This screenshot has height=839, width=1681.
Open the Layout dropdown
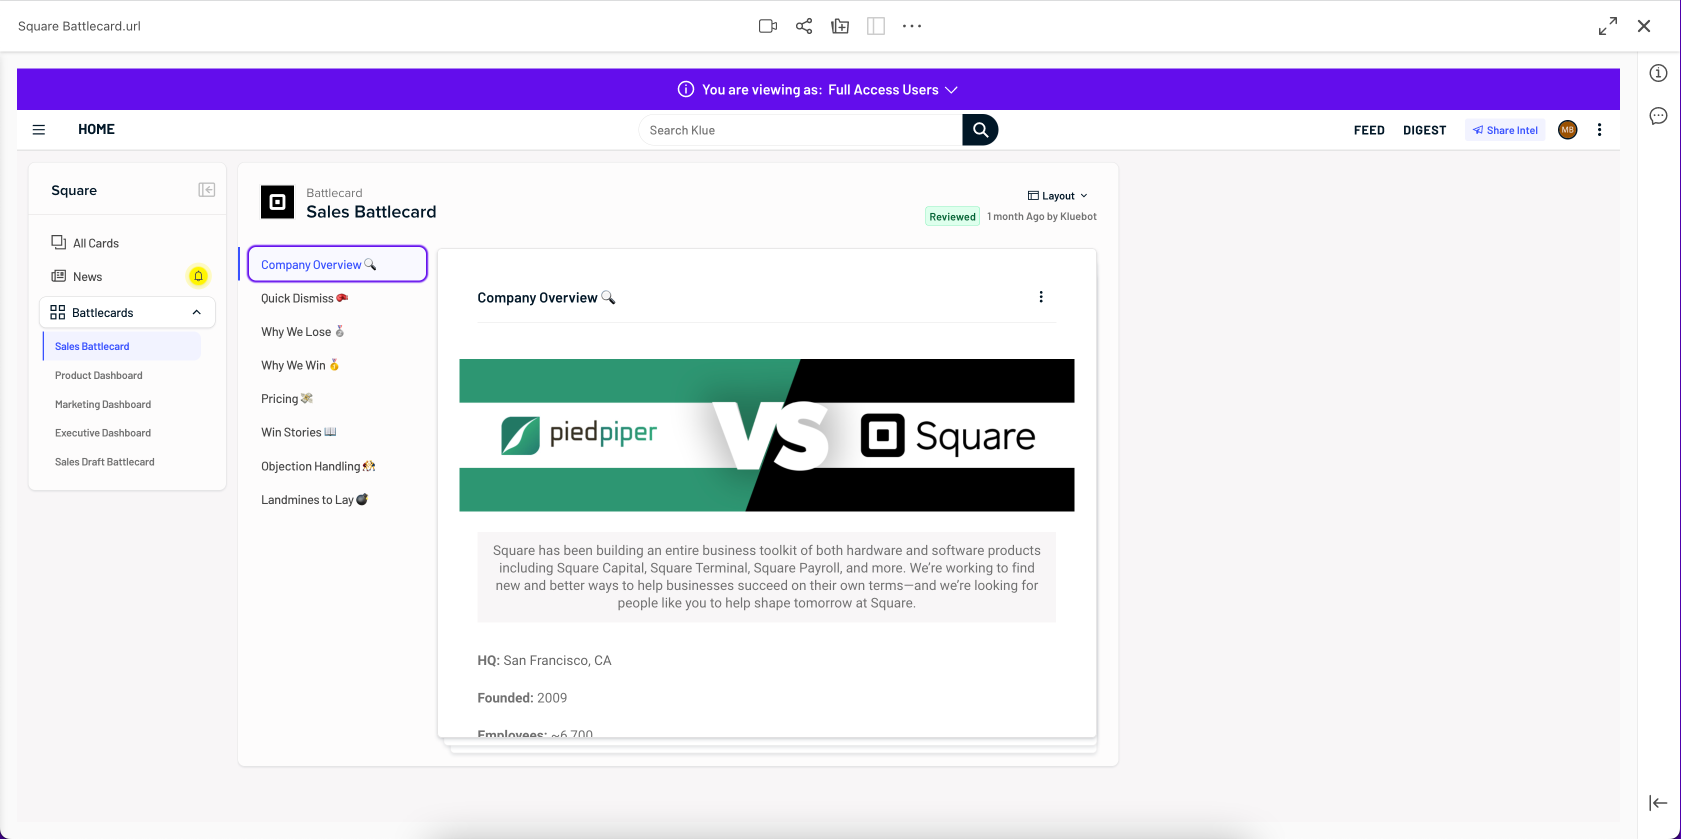tap(1058, 196)
